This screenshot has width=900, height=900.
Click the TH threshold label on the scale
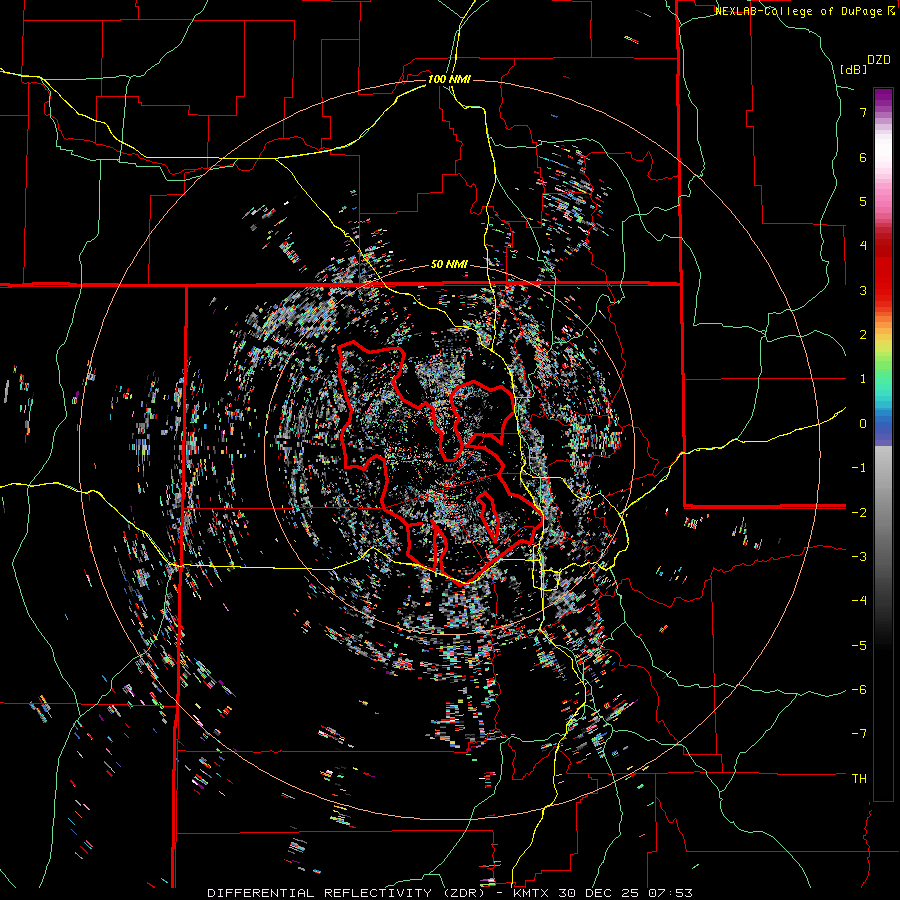click(x=859, y=779)
